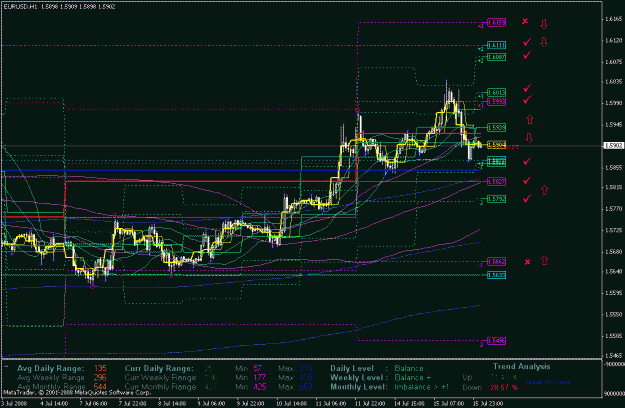Click the up arrow beside the 1.5662 level
This screenshot has width=625, height=408.
click(x=544, y=260)
